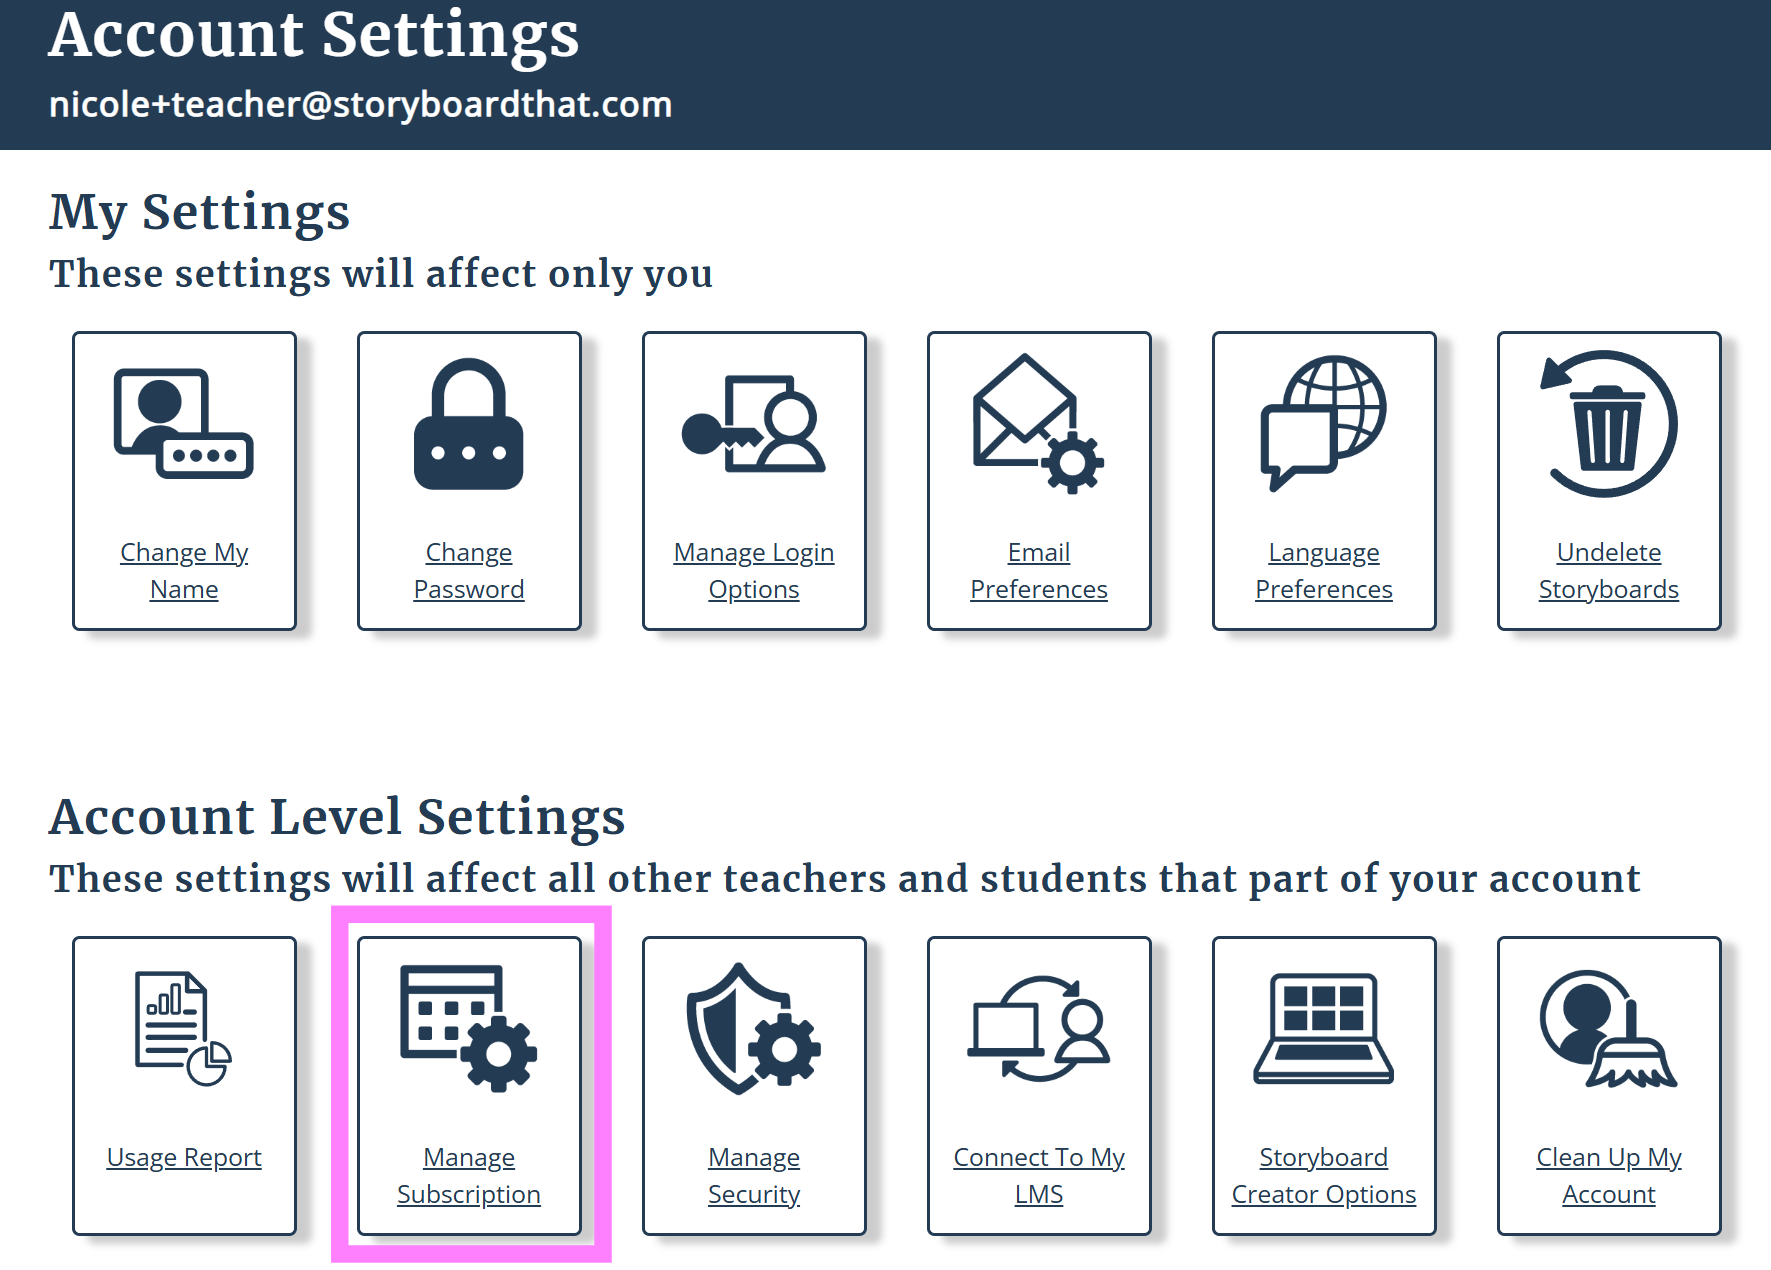Follow the Connect To My LMS link

(1039, 1176)
